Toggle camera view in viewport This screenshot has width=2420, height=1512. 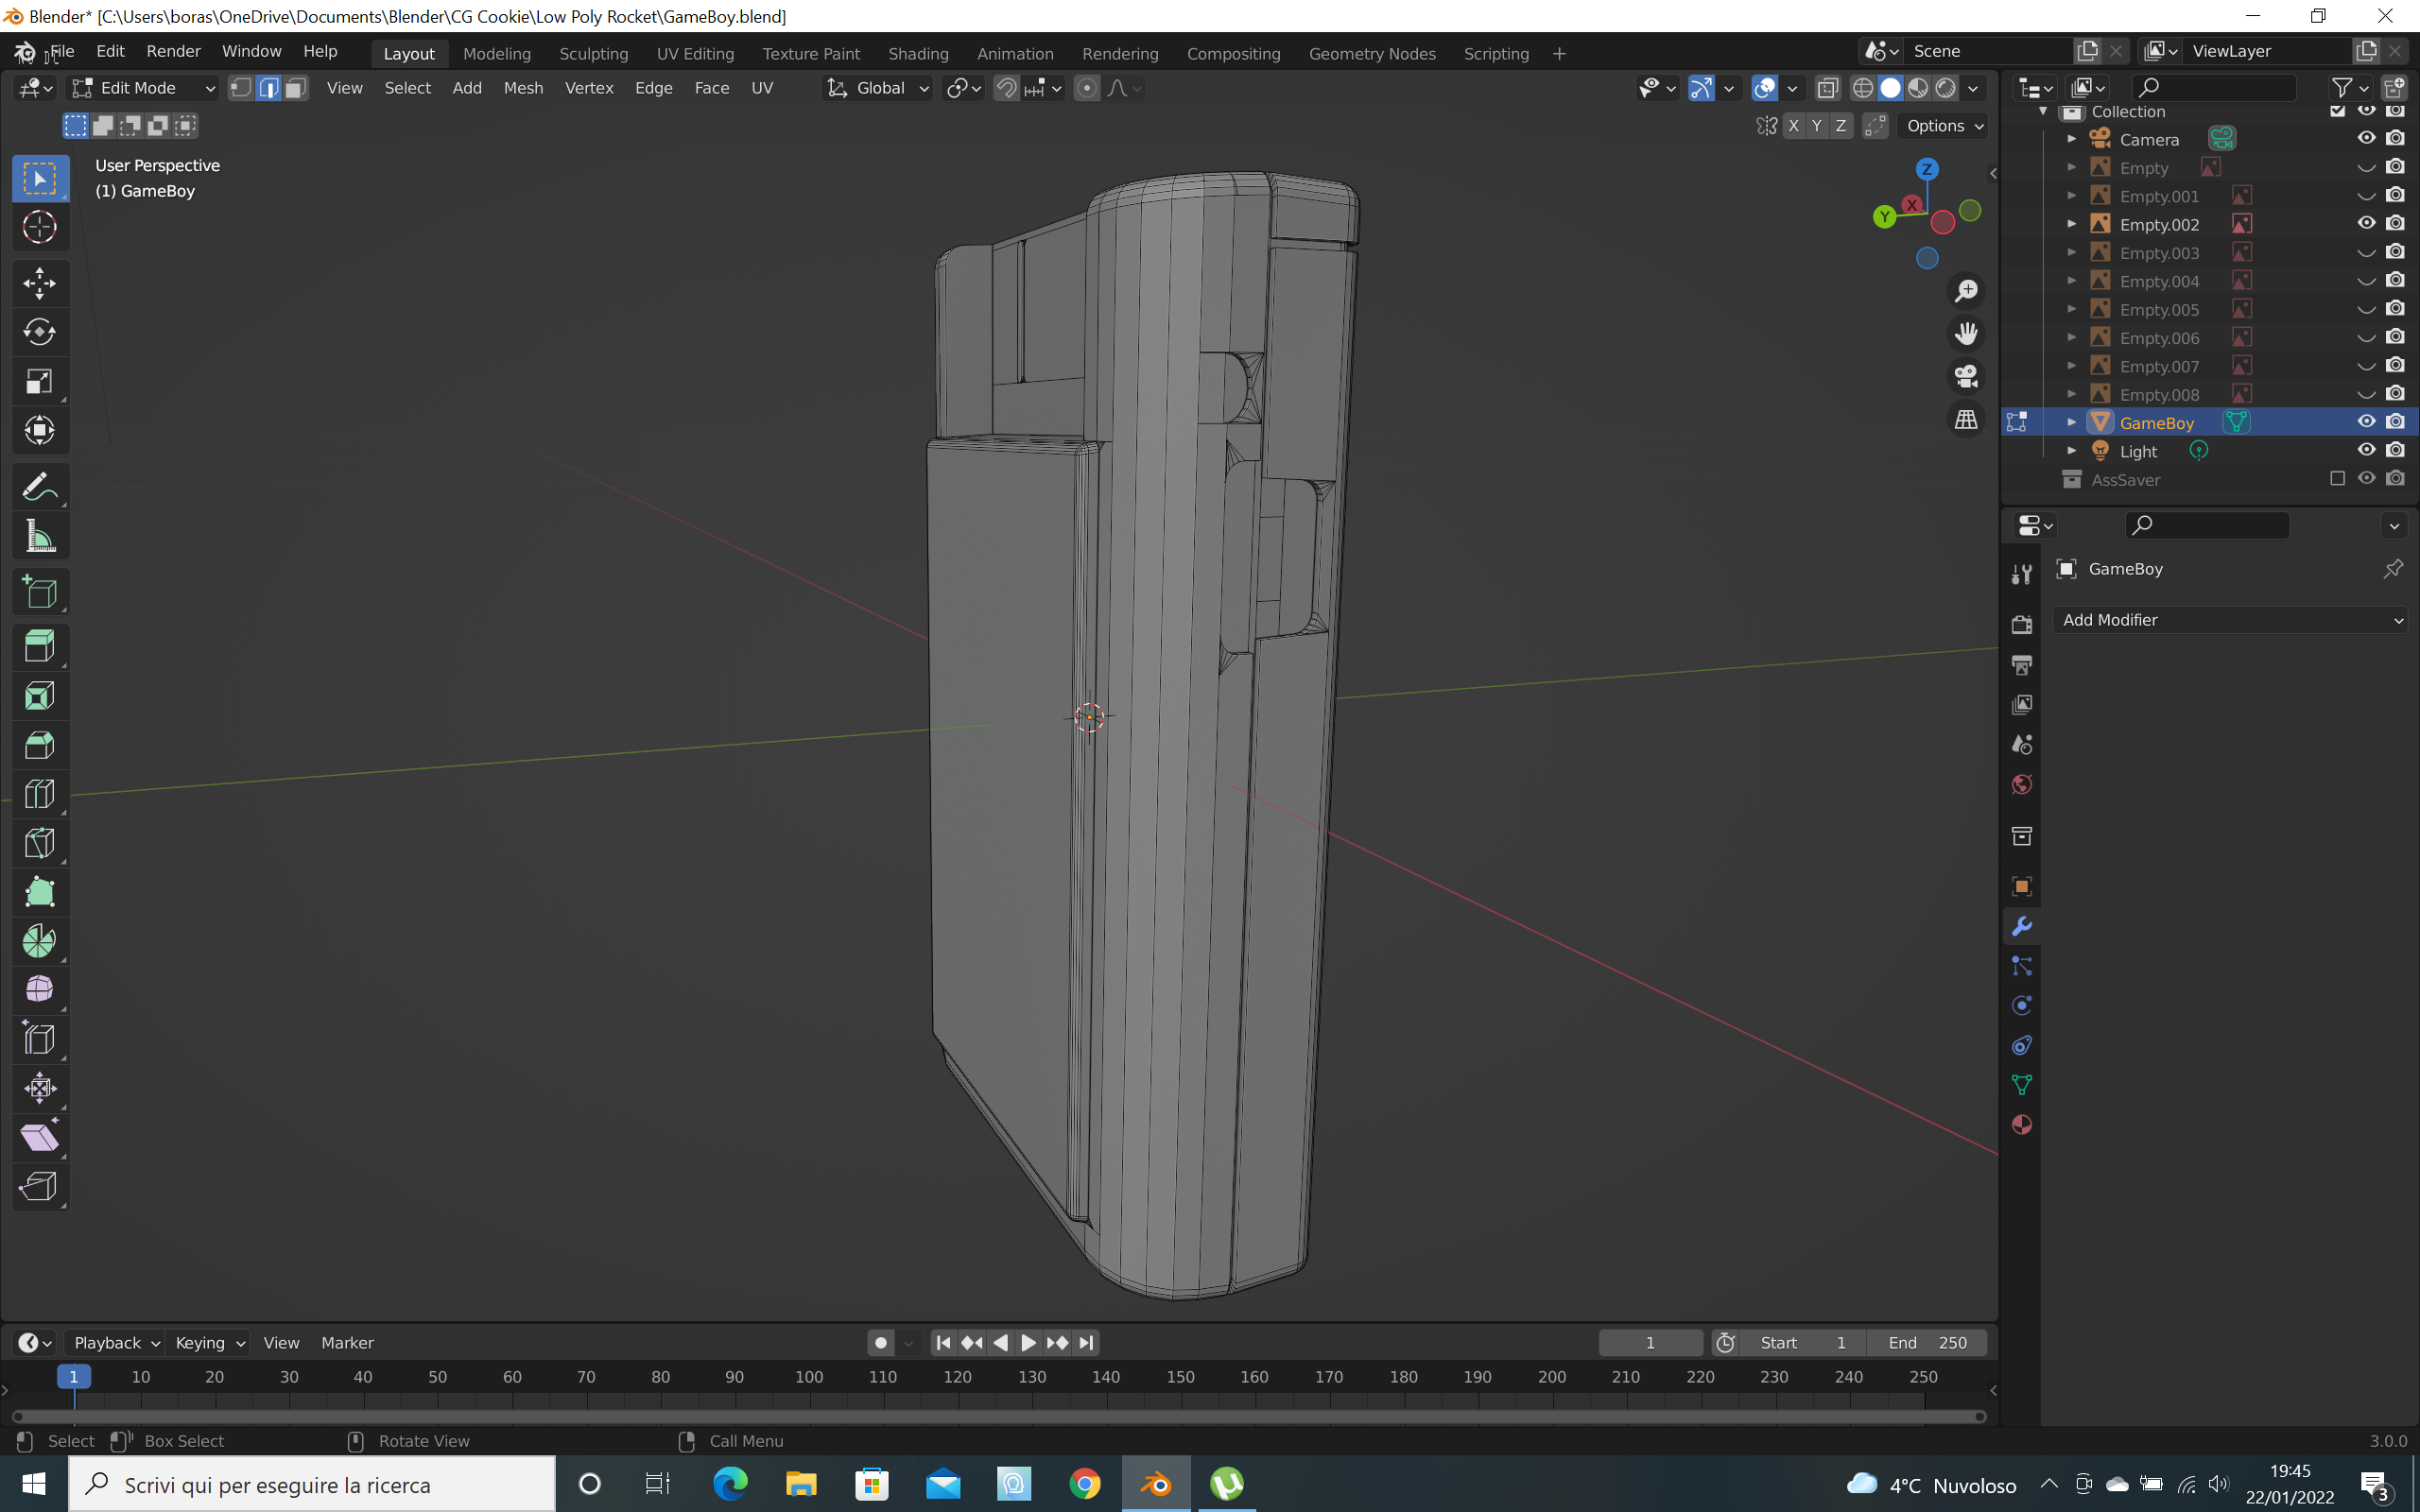click(1966, 376)
